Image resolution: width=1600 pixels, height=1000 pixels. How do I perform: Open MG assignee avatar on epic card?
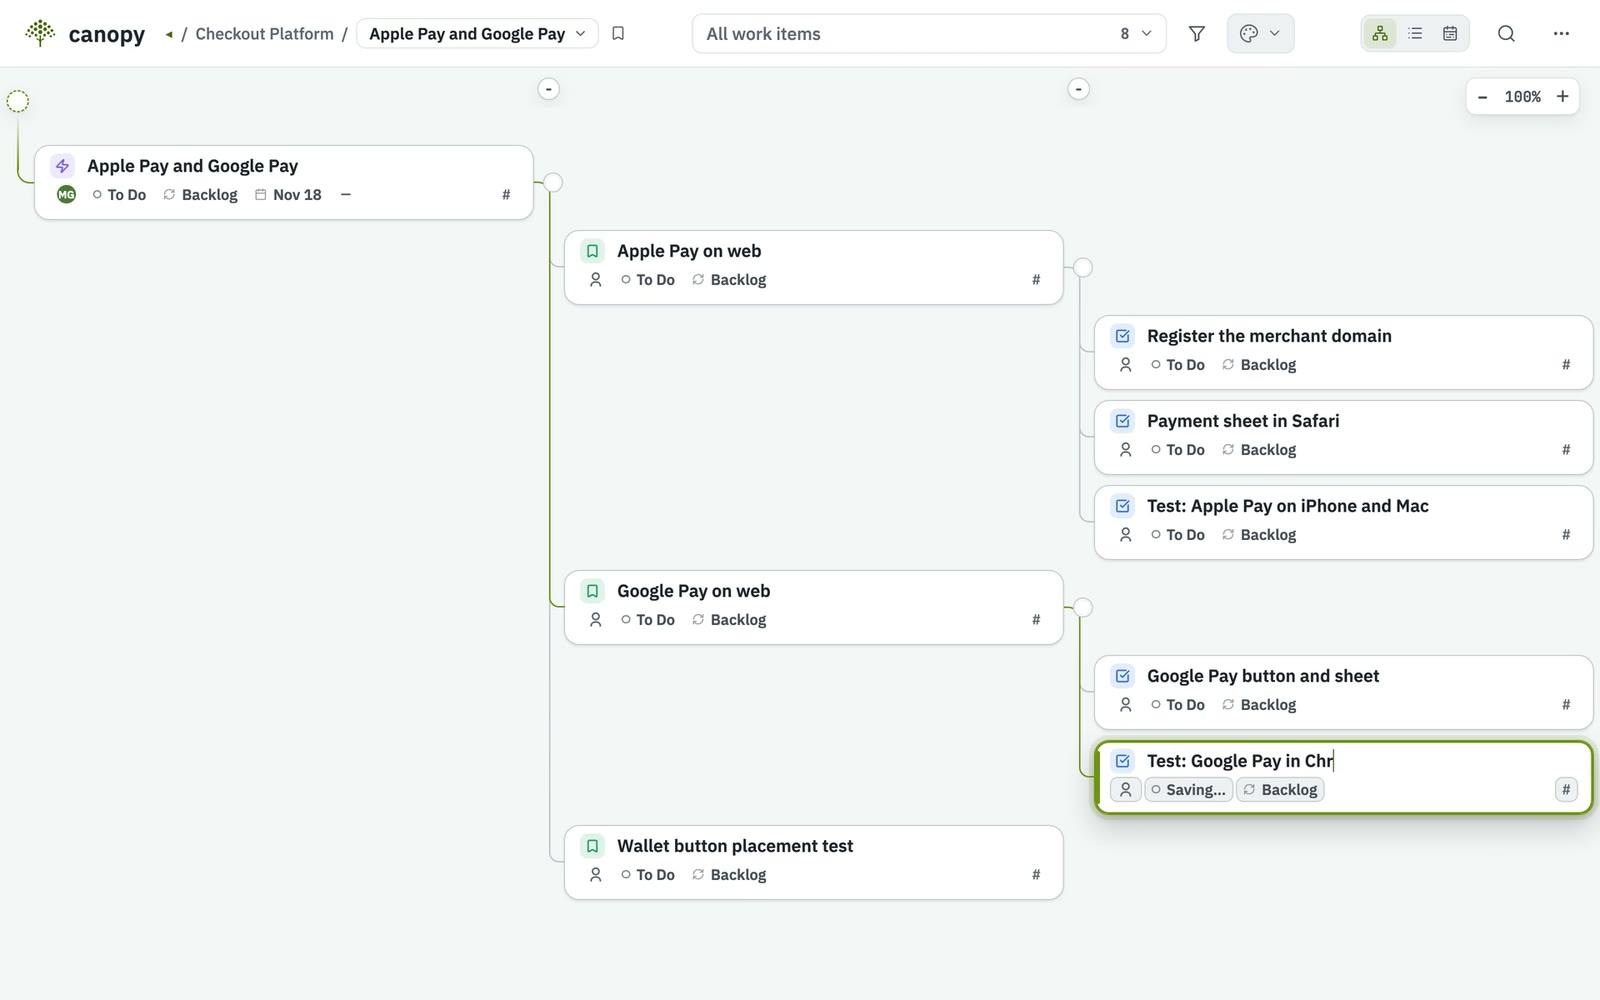coord(66,195)
